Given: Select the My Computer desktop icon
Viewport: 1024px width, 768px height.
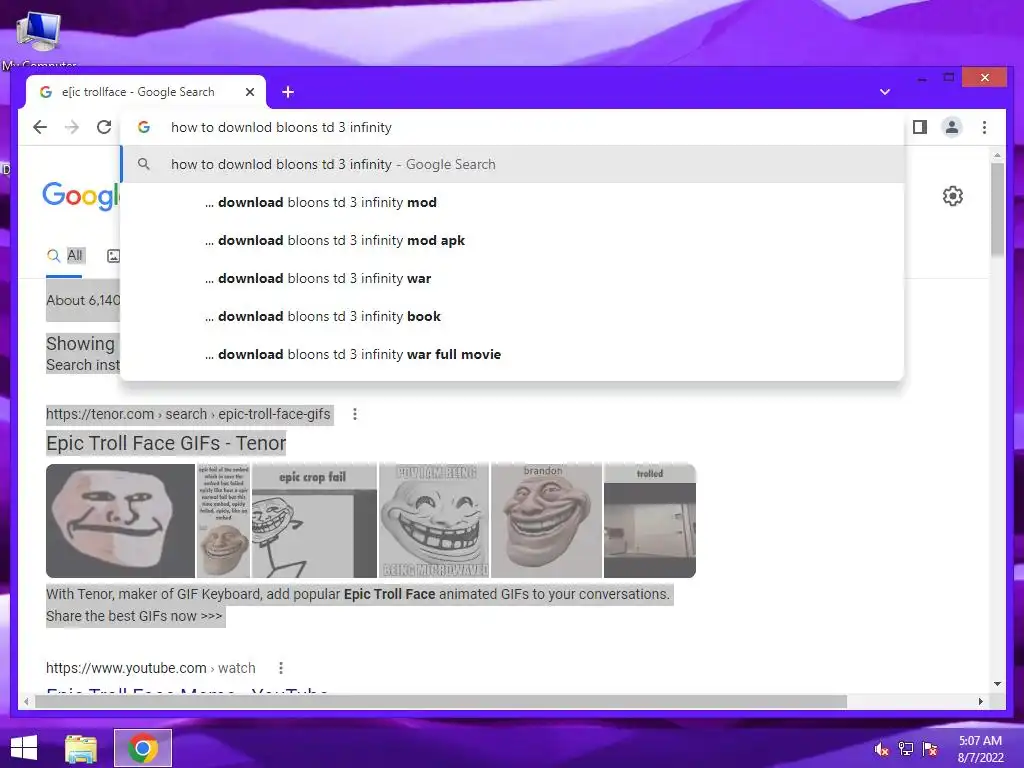Looking at the screenshot, I should [39, 38].
